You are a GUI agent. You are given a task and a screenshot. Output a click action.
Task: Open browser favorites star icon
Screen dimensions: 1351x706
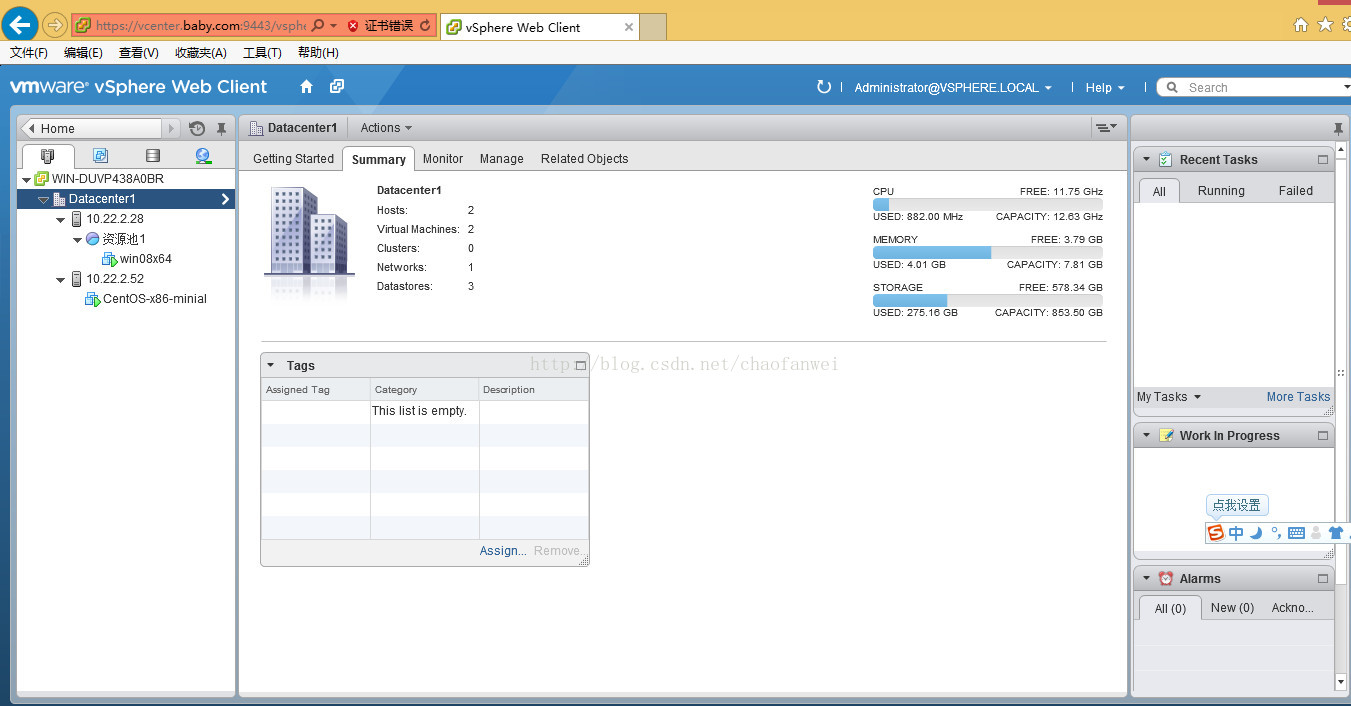(x=1326, y=25)
